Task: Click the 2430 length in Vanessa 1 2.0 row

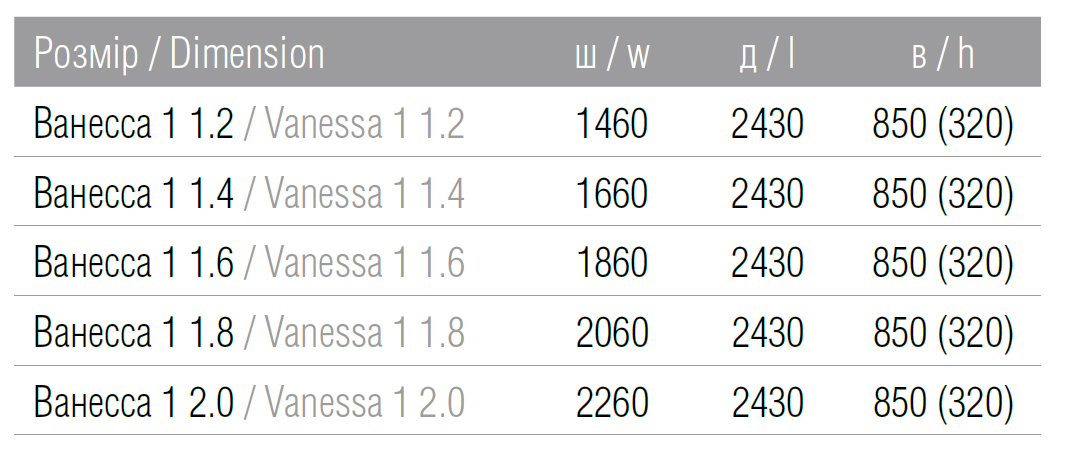Action: (x=767, y=402)
